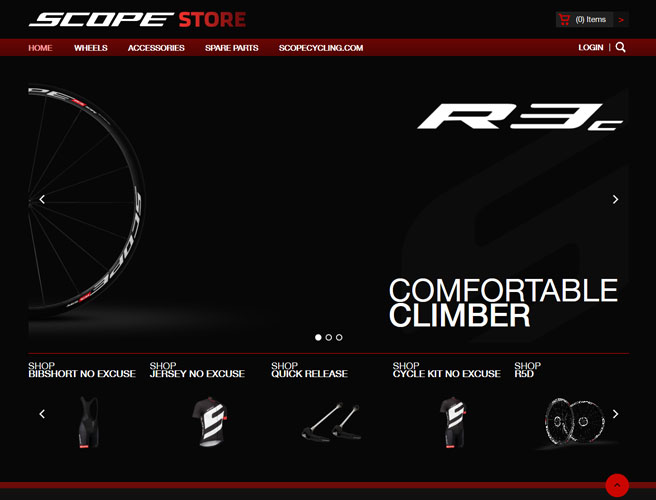Viewport: 656px width, 500px height.
Task: Open the shopping cart icon
Action: [x=564, y=20]
